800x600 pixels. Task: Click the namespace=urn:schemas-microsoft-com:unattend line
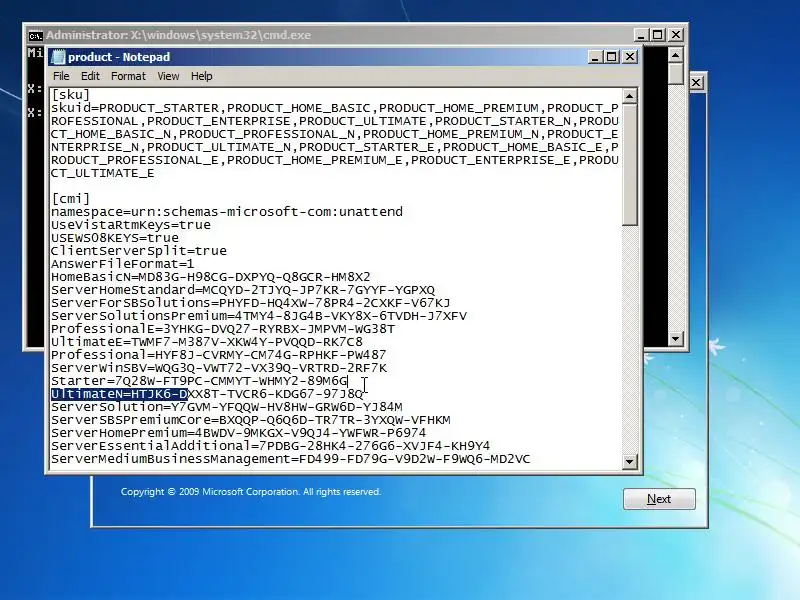[x=227, y=212]
